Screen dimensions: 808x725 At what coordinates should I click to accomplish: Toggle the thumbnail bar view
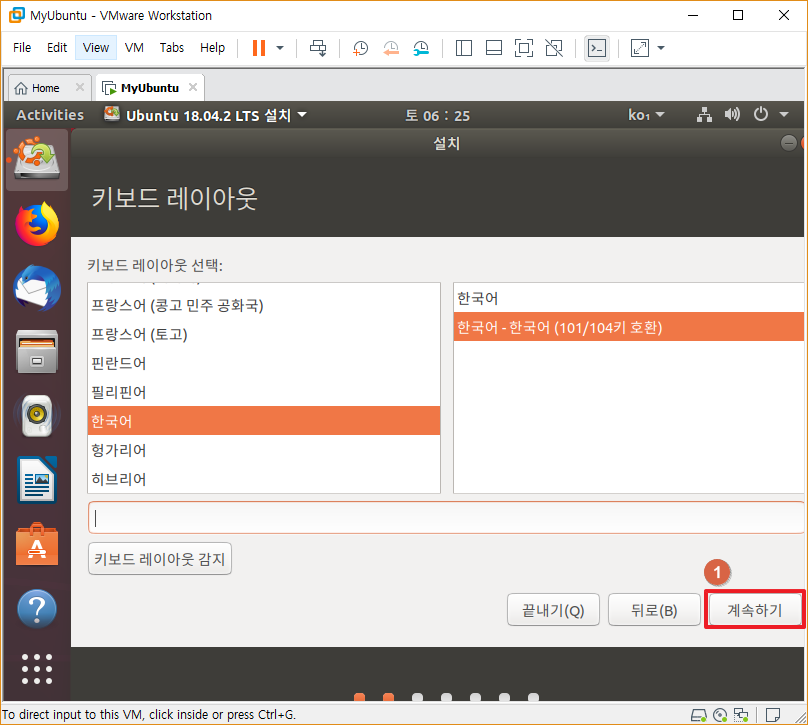tap(494, 48)
